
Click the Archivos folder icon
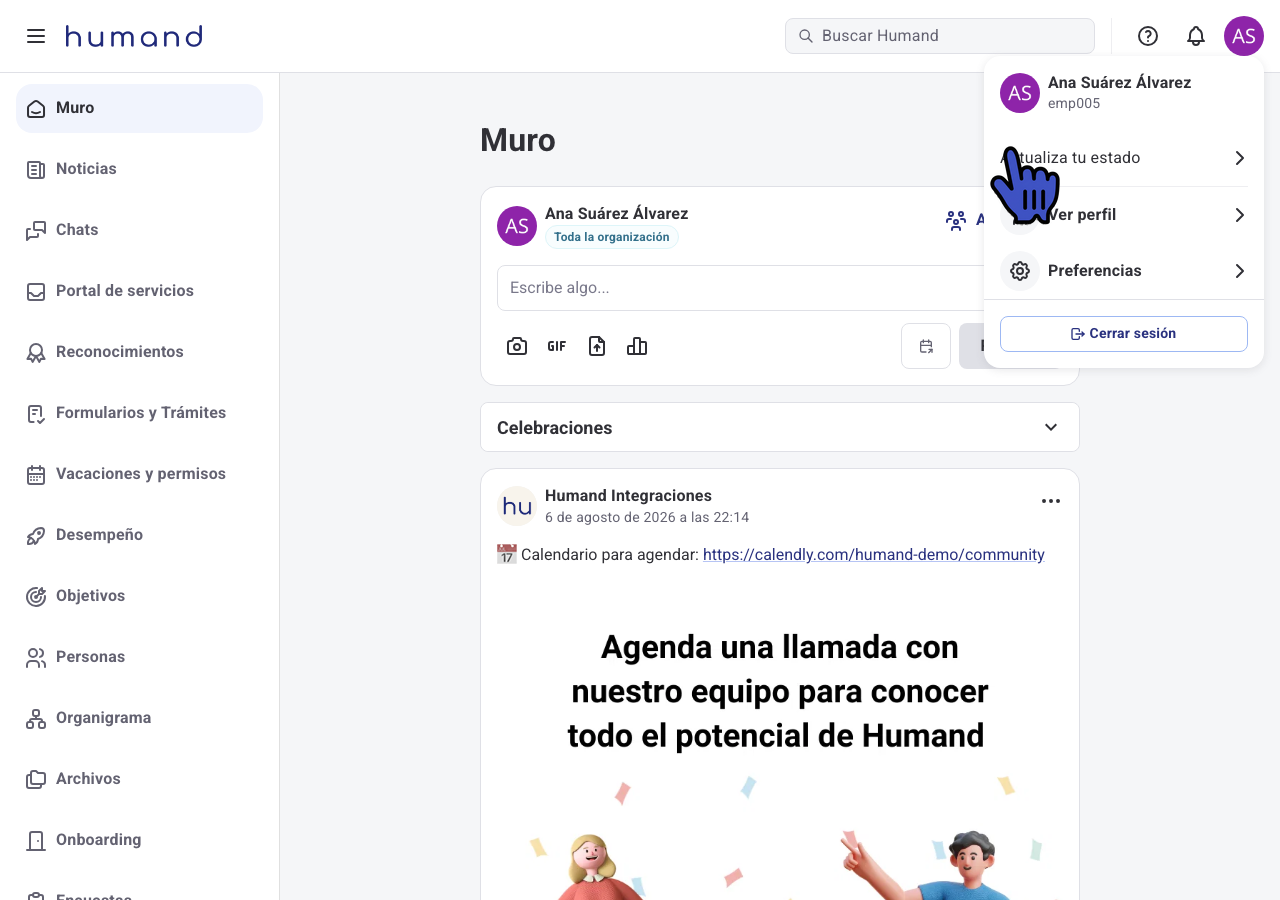(36, 779)
